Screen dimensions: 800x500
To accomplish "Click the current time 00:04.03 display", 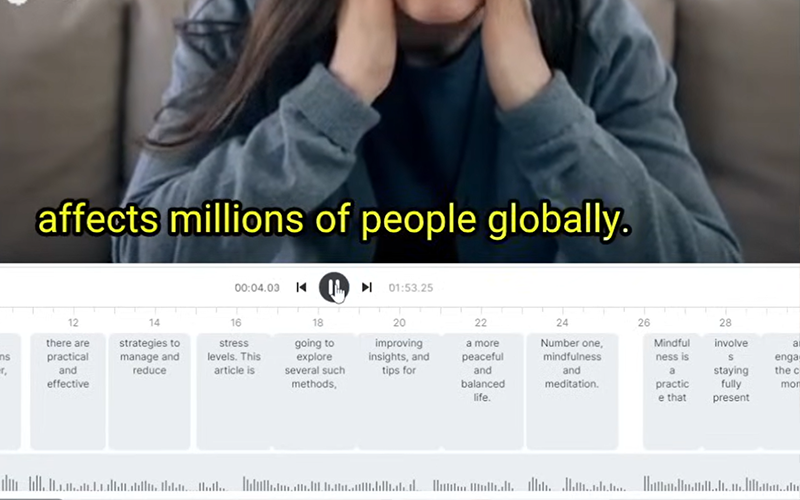I will [x=257, y=288].
